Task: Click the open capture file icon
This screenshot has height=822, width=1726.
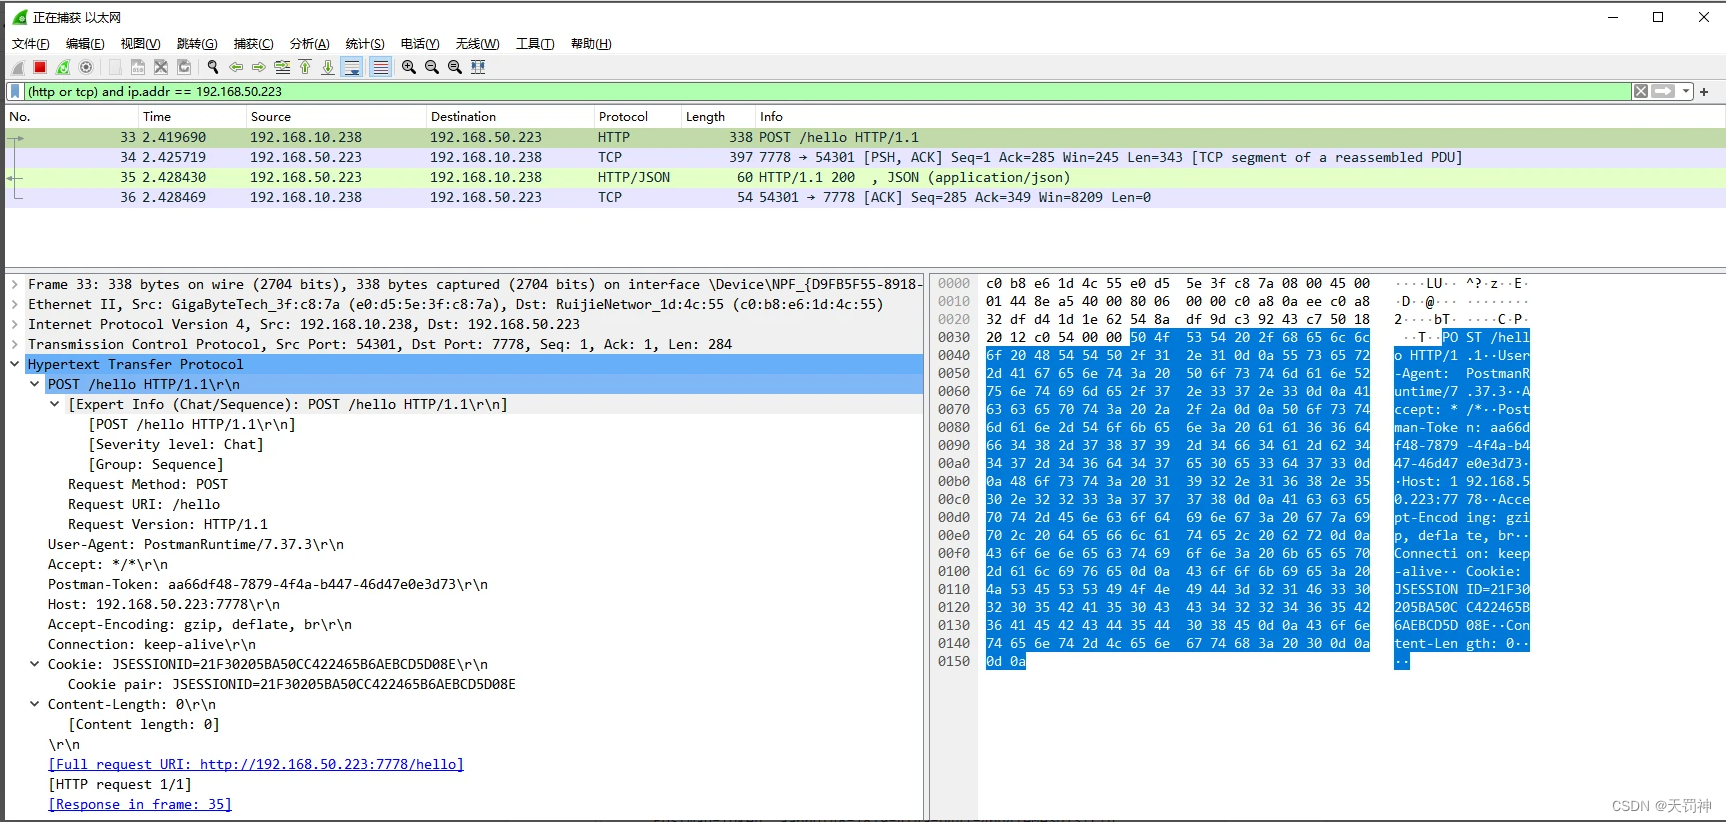Action: pyautogui.click(x=115, y=67)
